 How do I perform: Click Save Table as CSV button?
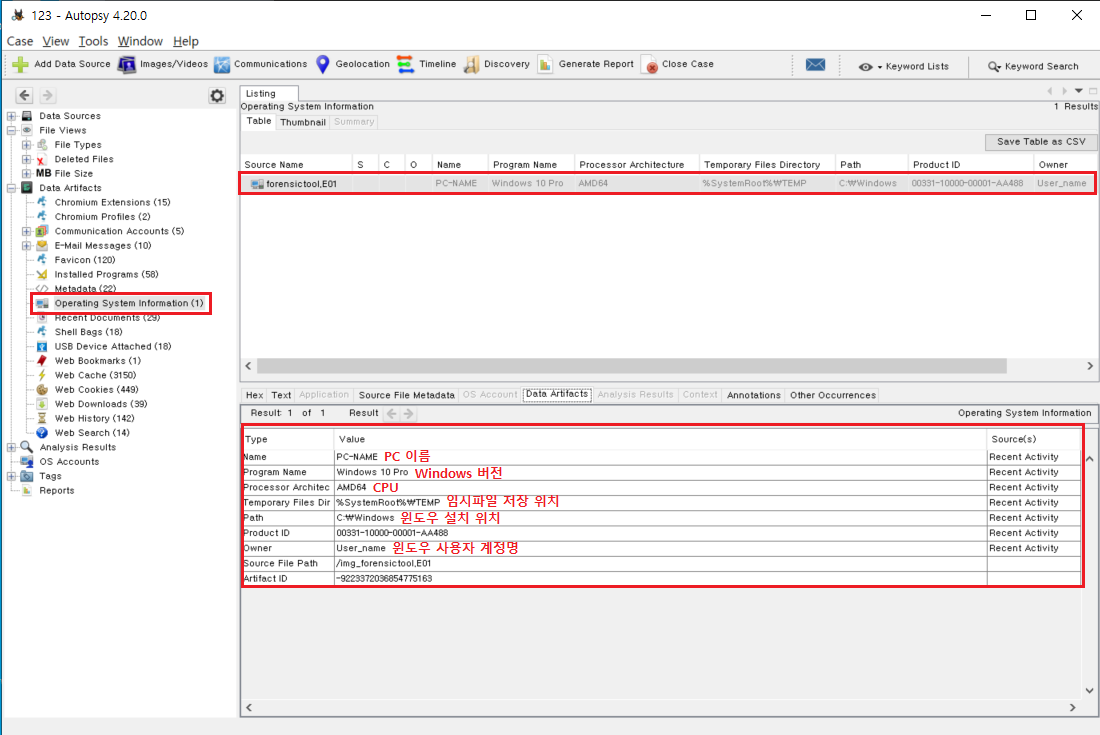pos(1041,142)
